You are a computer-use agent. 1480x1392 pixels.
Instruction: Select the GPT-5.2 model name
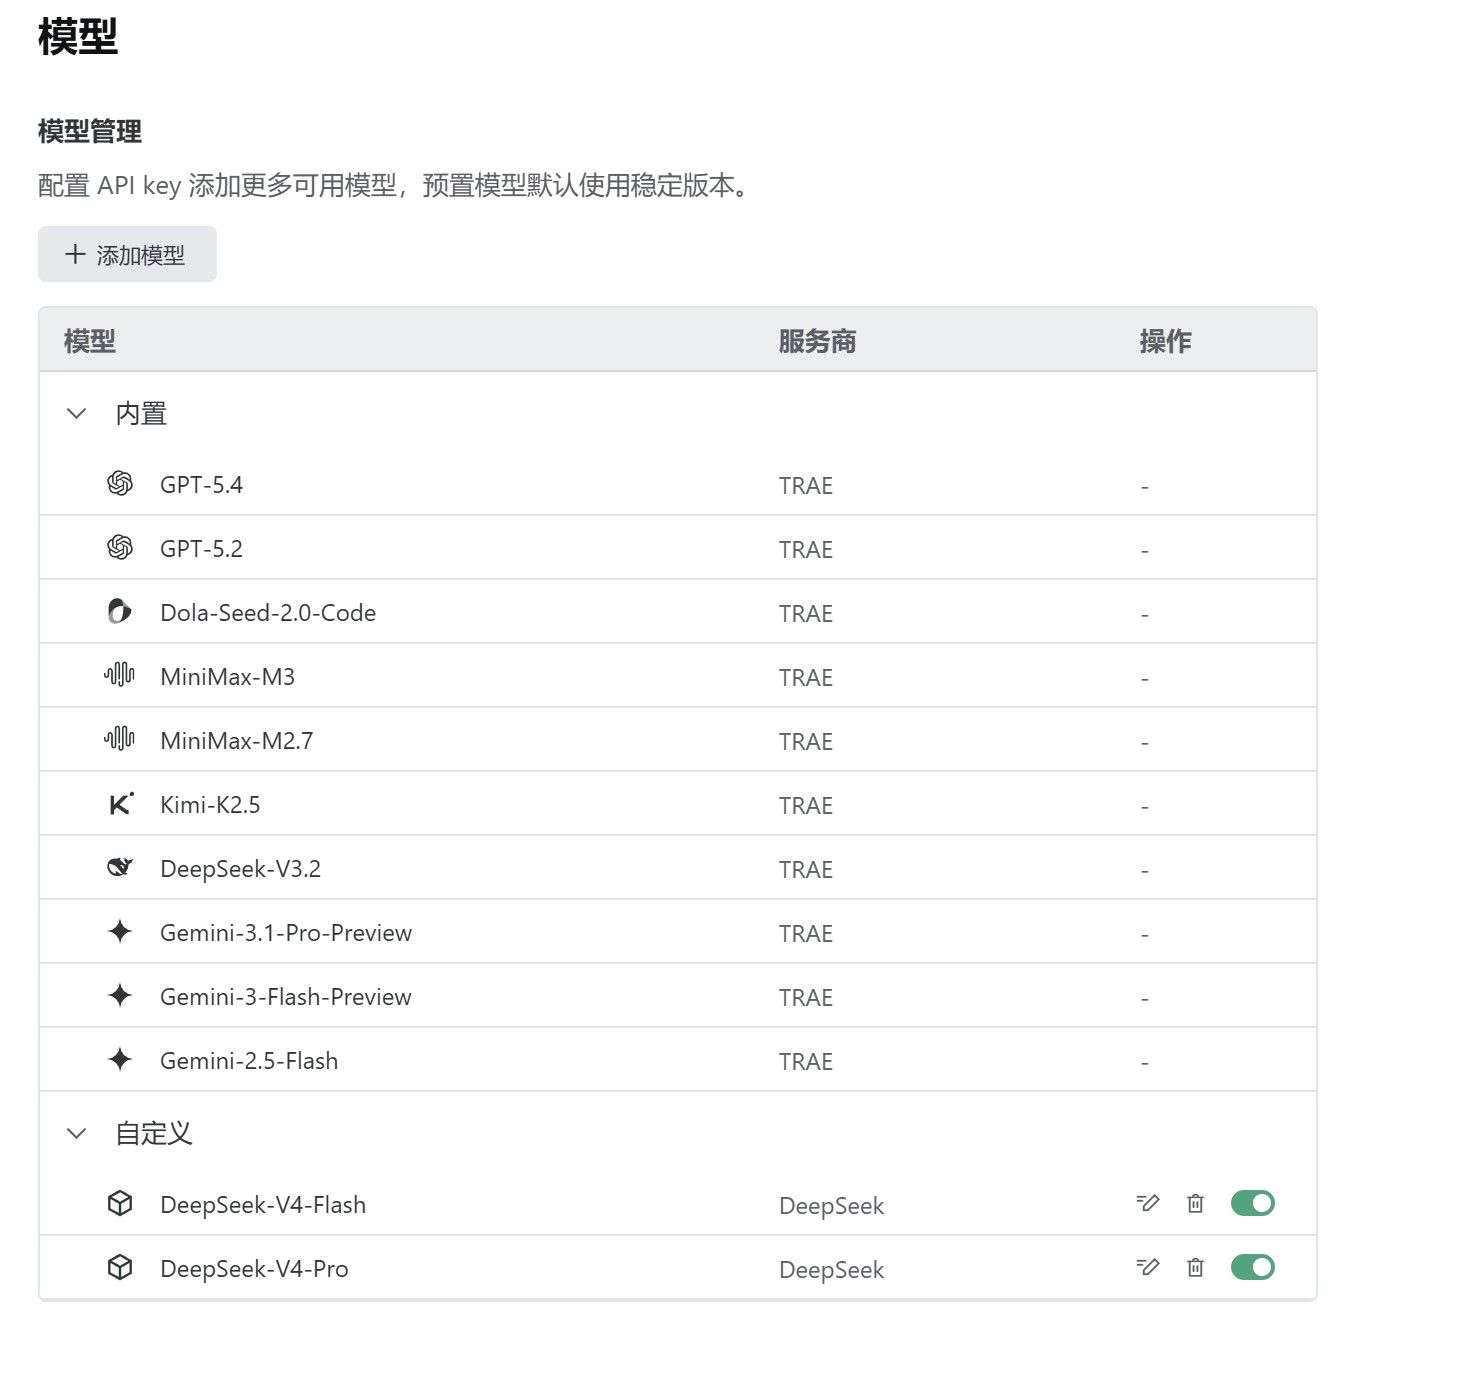201,549
